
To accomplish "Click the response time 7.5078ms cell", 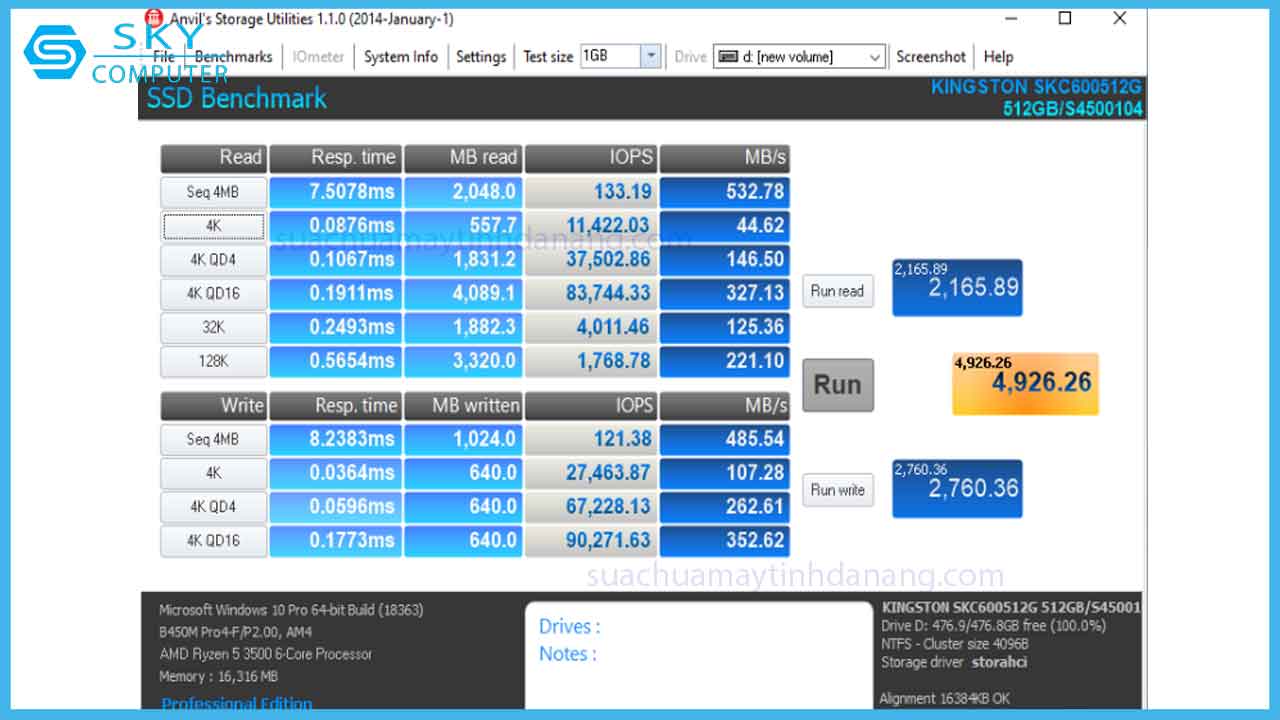I will coord(335,191).
